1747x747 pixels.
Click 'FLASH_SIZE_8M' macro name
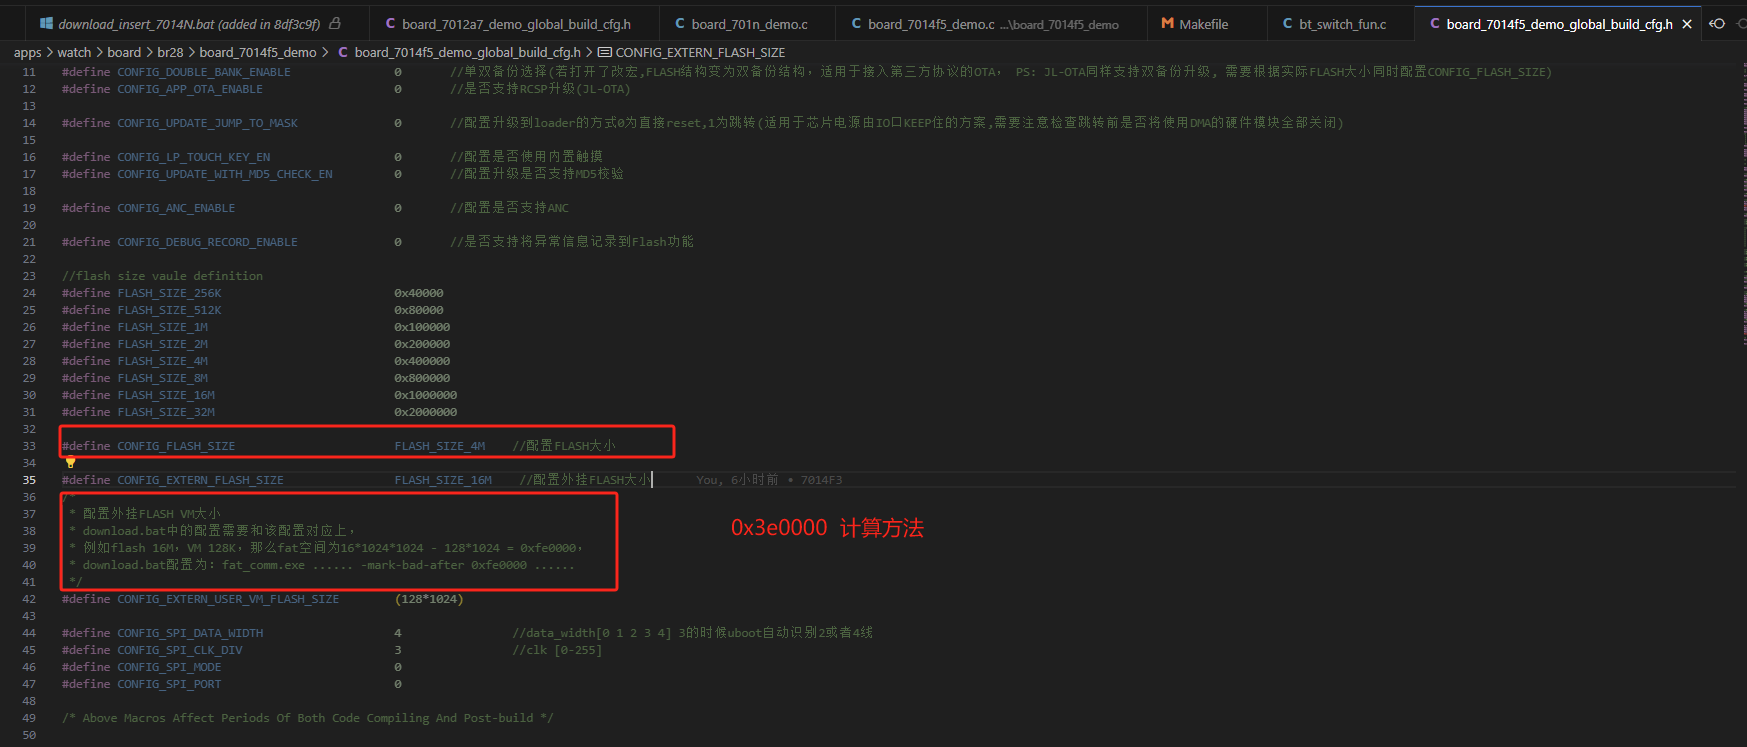pyautogui.click(x=162, y=378)
